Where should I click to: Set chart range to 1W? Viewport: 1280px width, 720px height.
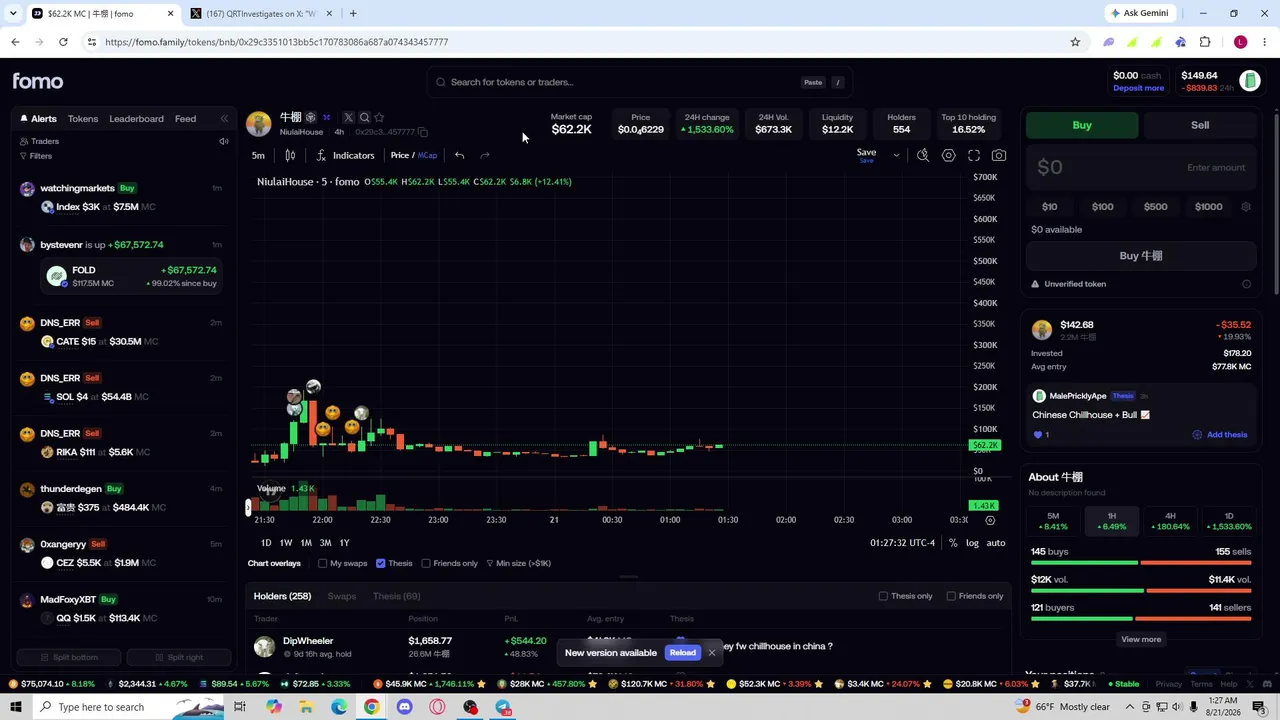point(286,543)
